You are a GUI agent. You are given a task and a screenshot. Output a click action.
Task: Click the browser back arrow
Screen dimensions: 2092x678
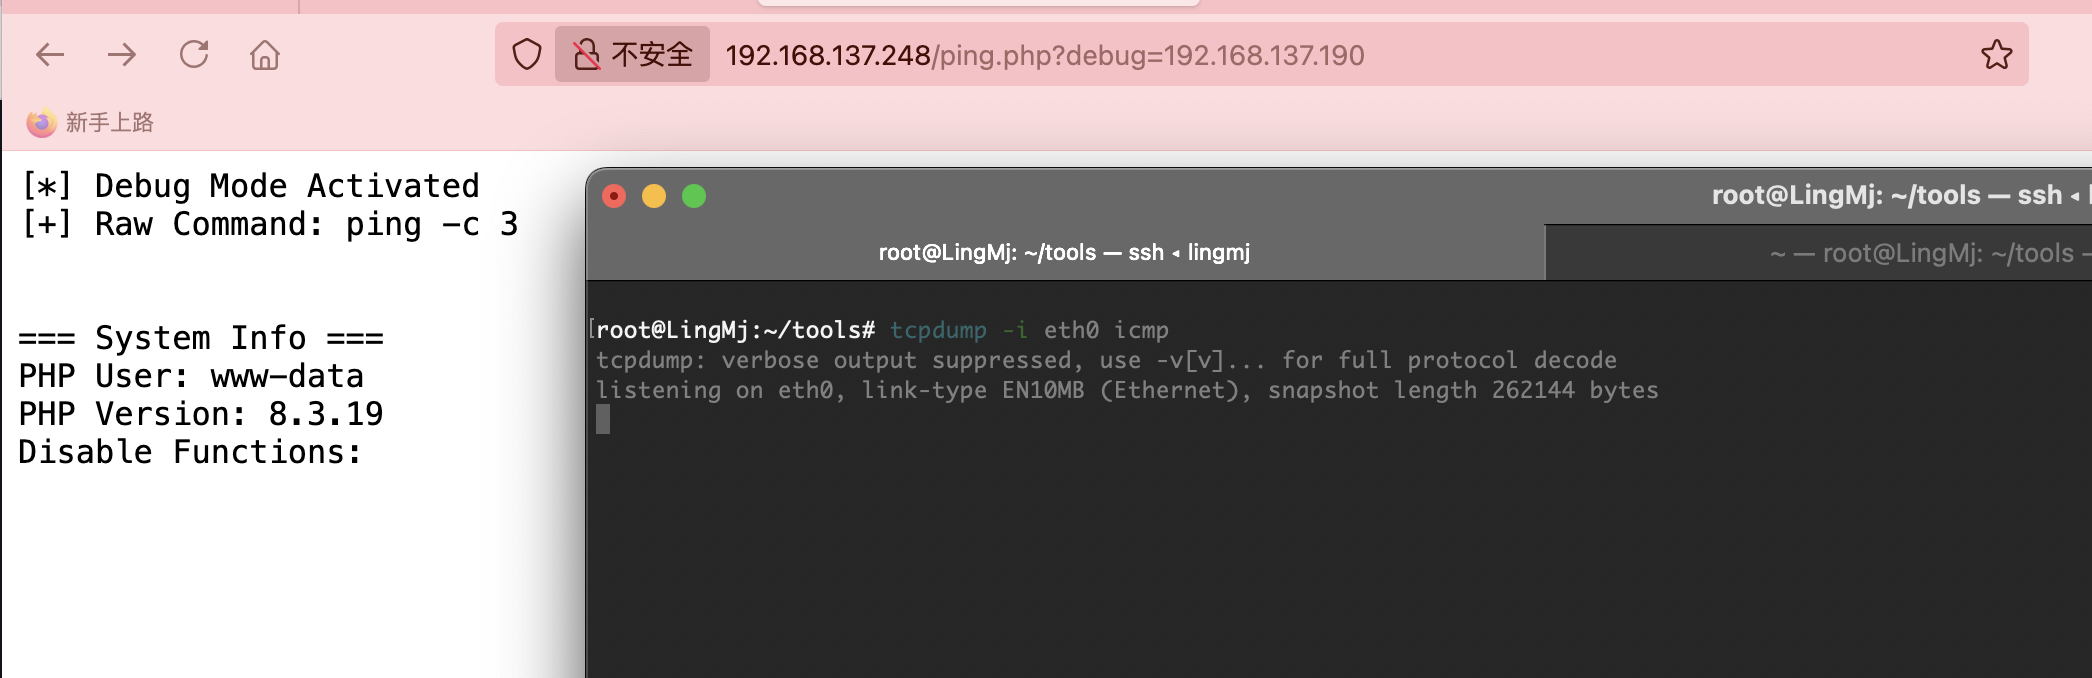coord(50,54)
